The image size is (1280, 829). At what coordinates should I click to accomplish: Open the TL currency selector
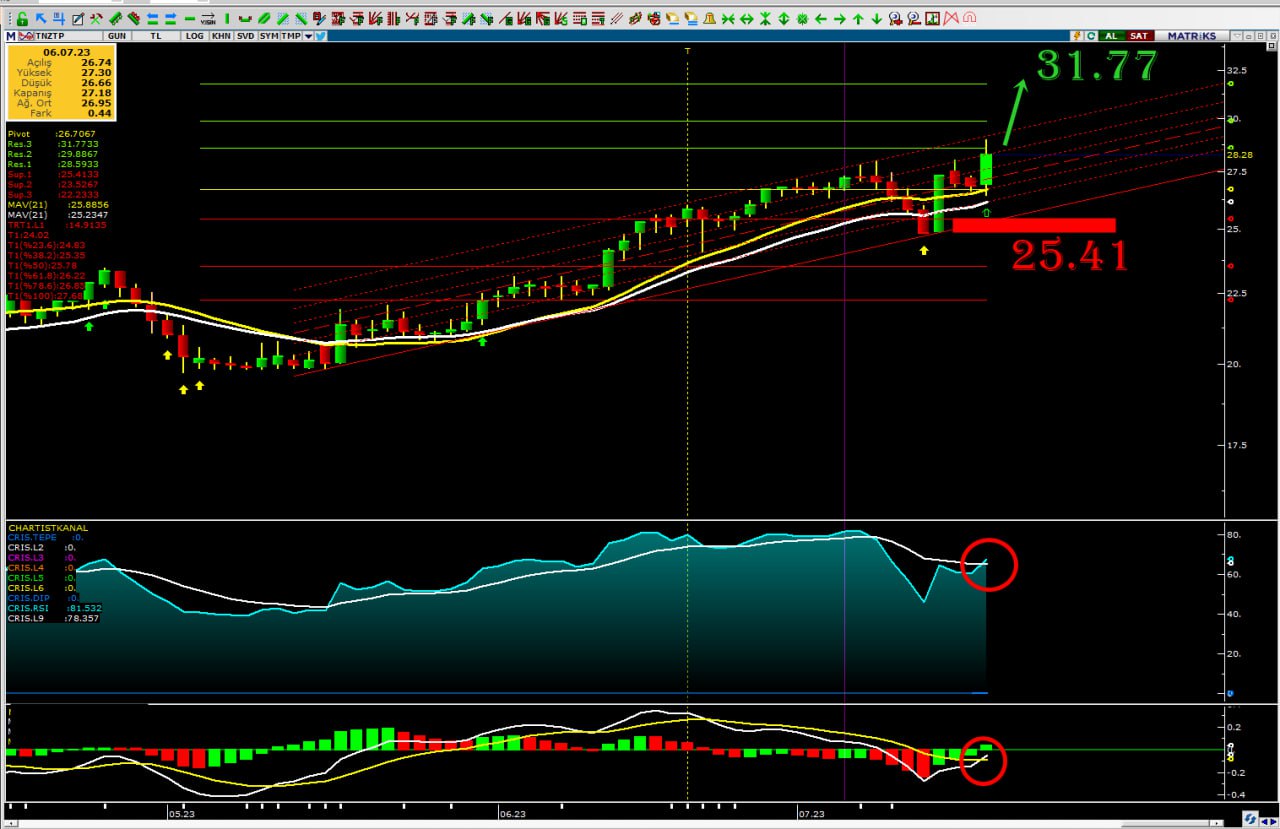coord(155,36)
